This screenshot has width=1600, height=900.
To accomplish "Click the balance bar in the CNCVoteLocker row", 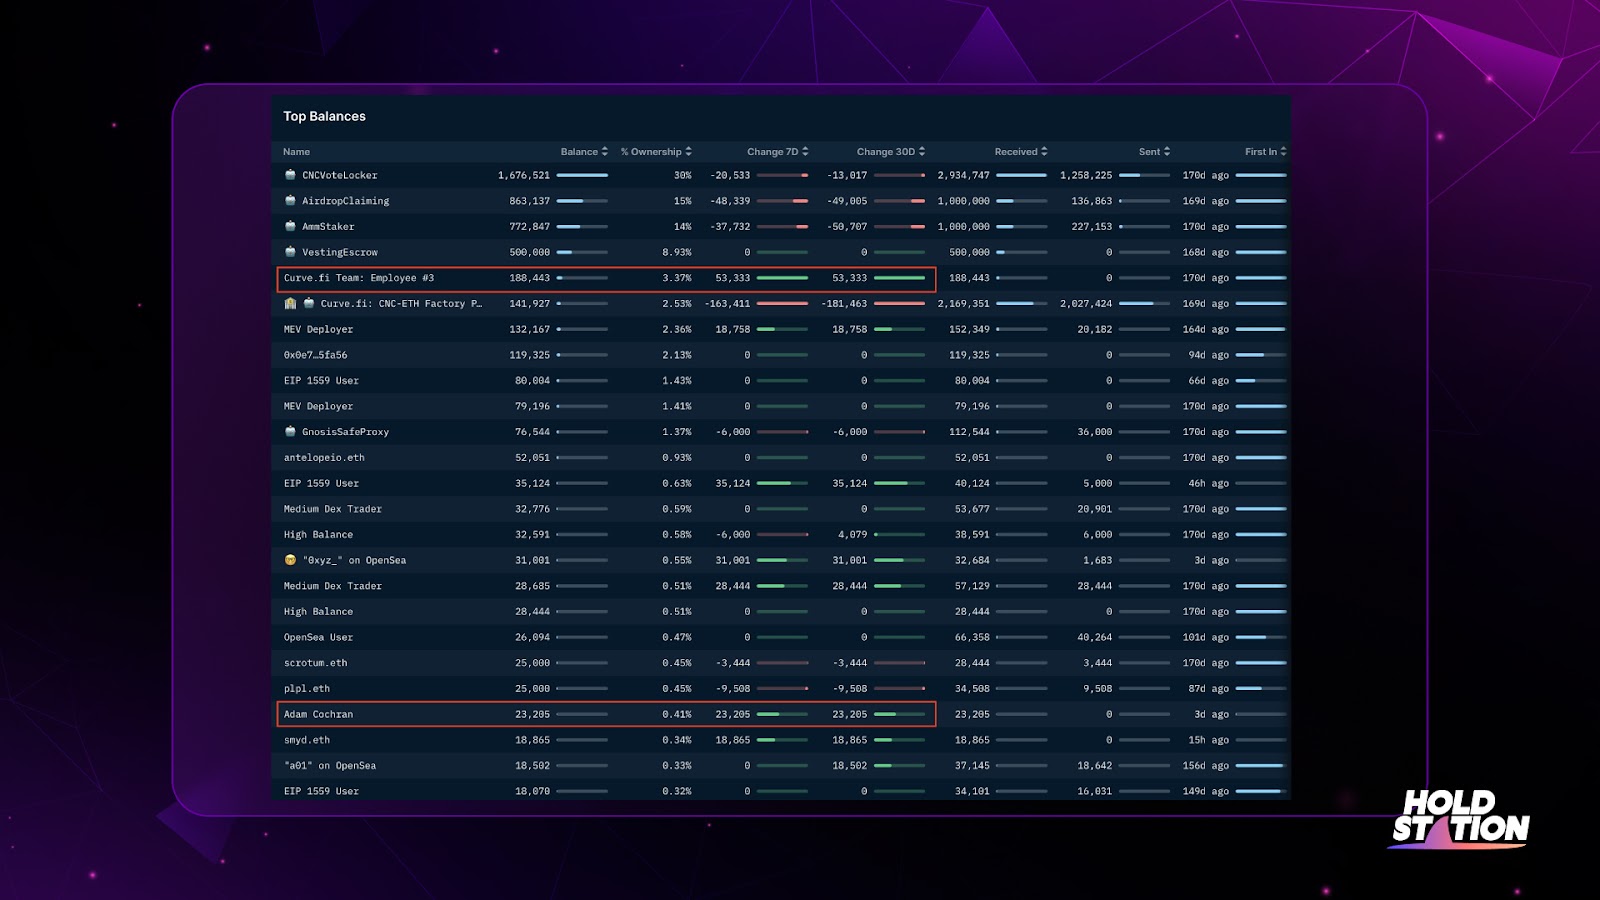I will (x=582, y=175).
